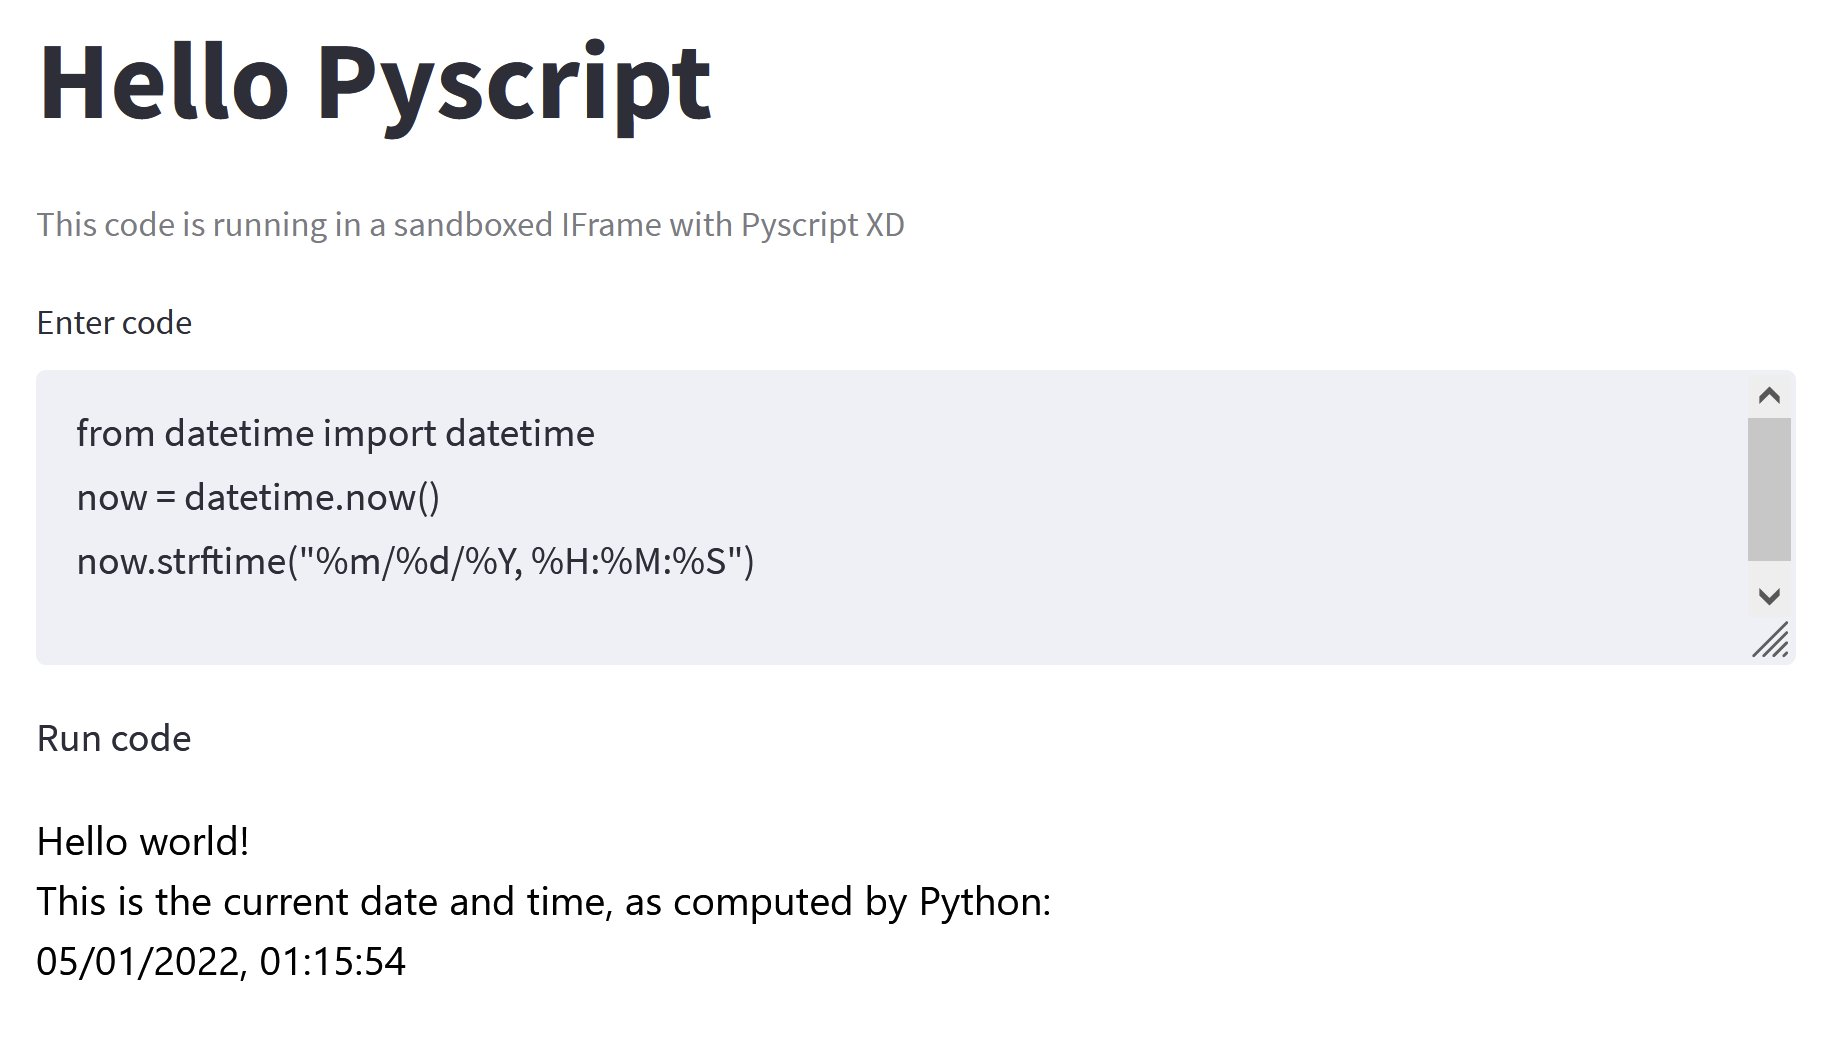Click the line containing datetime.now()
The width and height of the screenshot is (1841, 1039).
click(x=260, y=497)
